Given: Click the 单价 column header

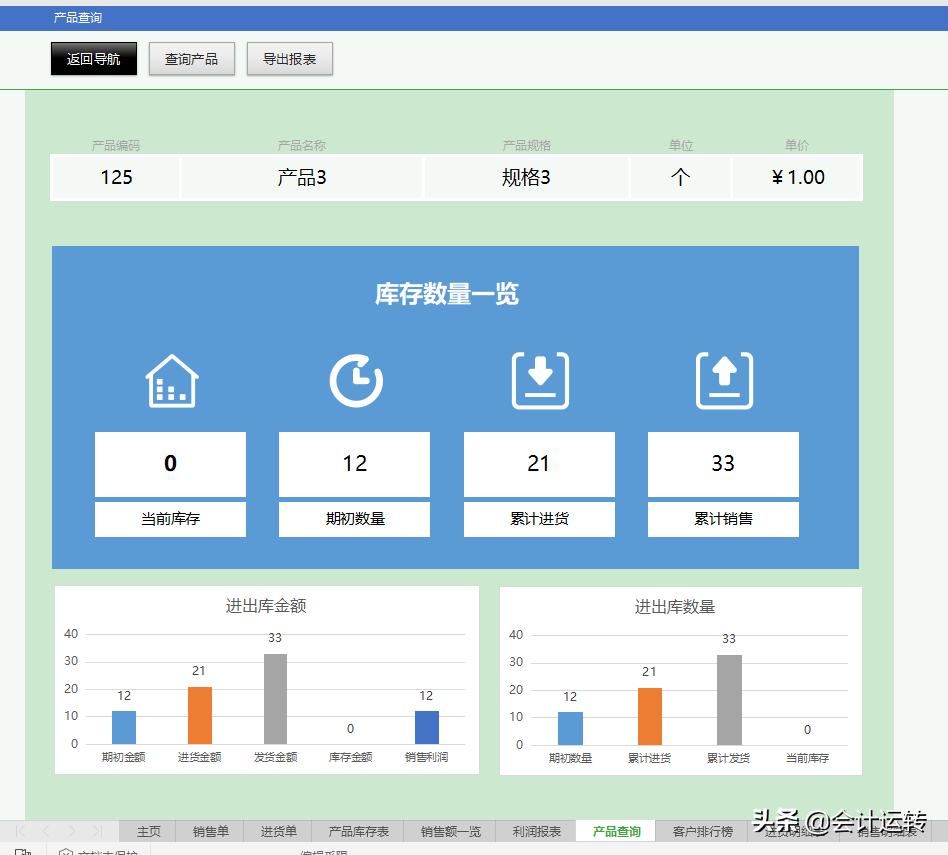Looking at the screenshot, I should point(797,145).
